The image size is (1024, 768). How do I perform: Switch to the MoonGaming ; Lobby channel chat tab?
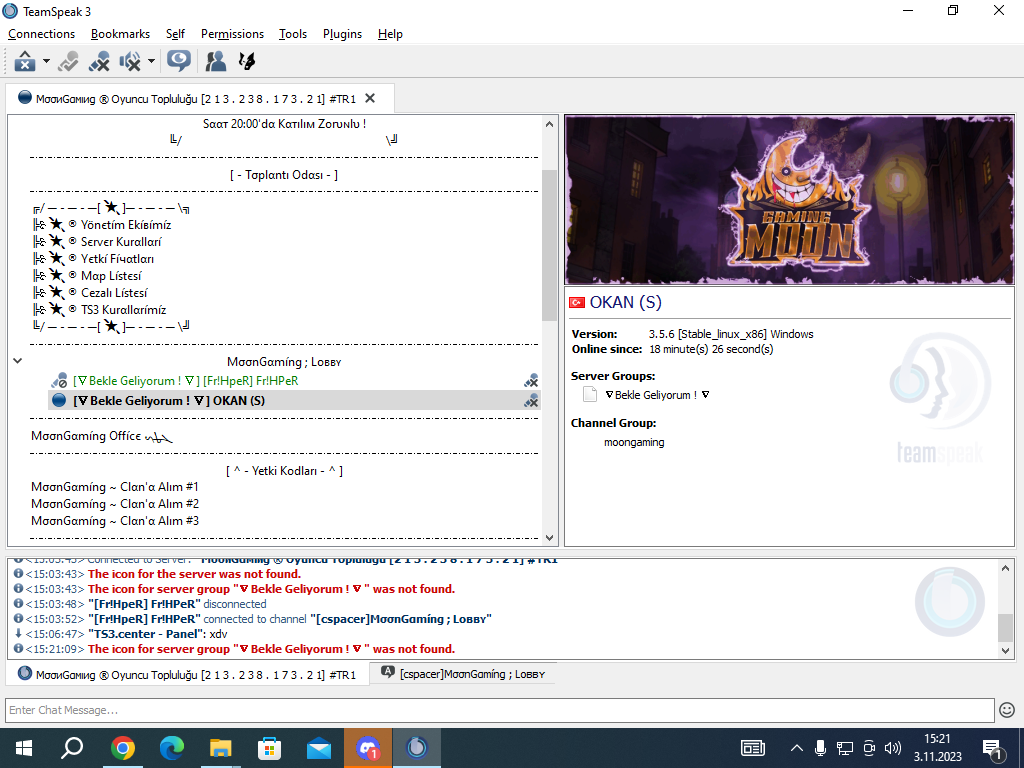463,673
